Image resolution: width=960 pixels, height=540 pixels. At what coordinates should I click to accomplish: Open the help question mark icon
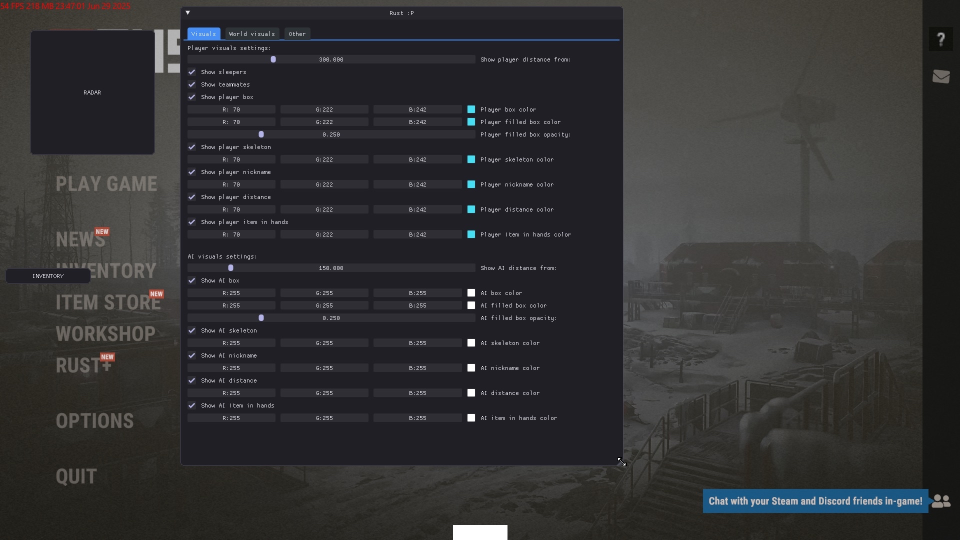[x=941, y=39]
